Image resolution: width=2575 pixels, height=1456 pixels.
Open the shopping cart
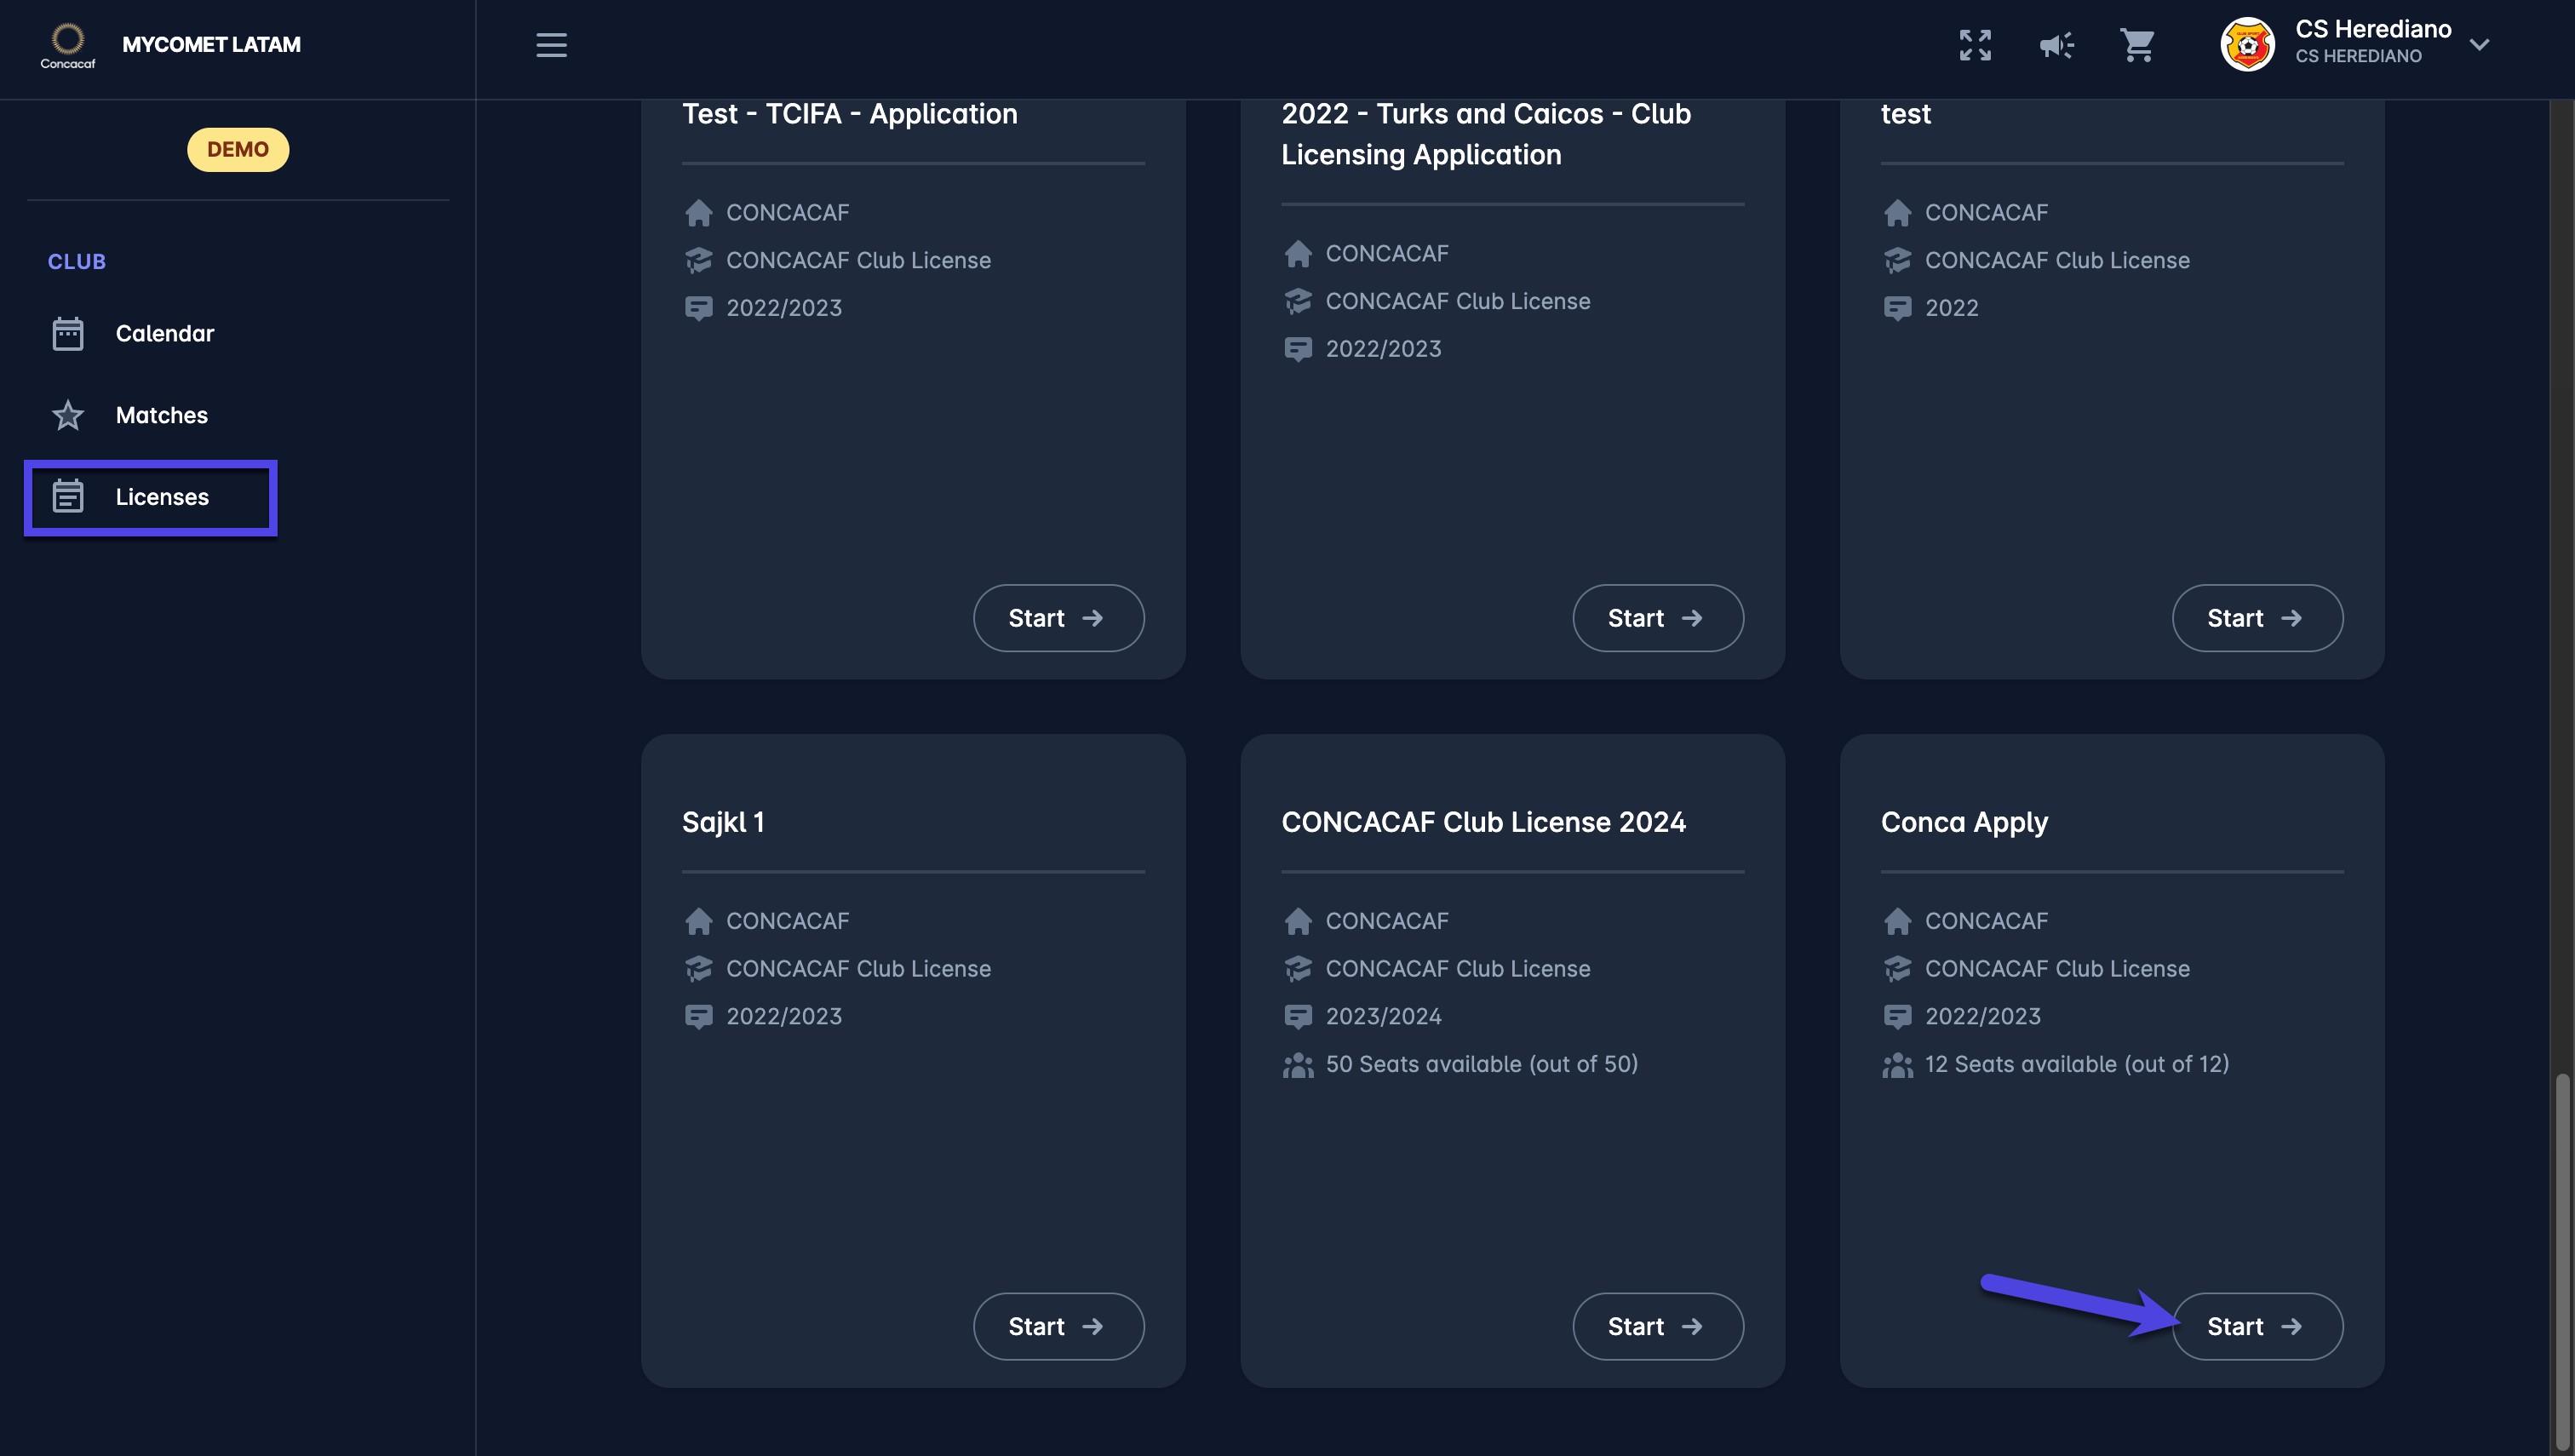[x=2137, y=45]
